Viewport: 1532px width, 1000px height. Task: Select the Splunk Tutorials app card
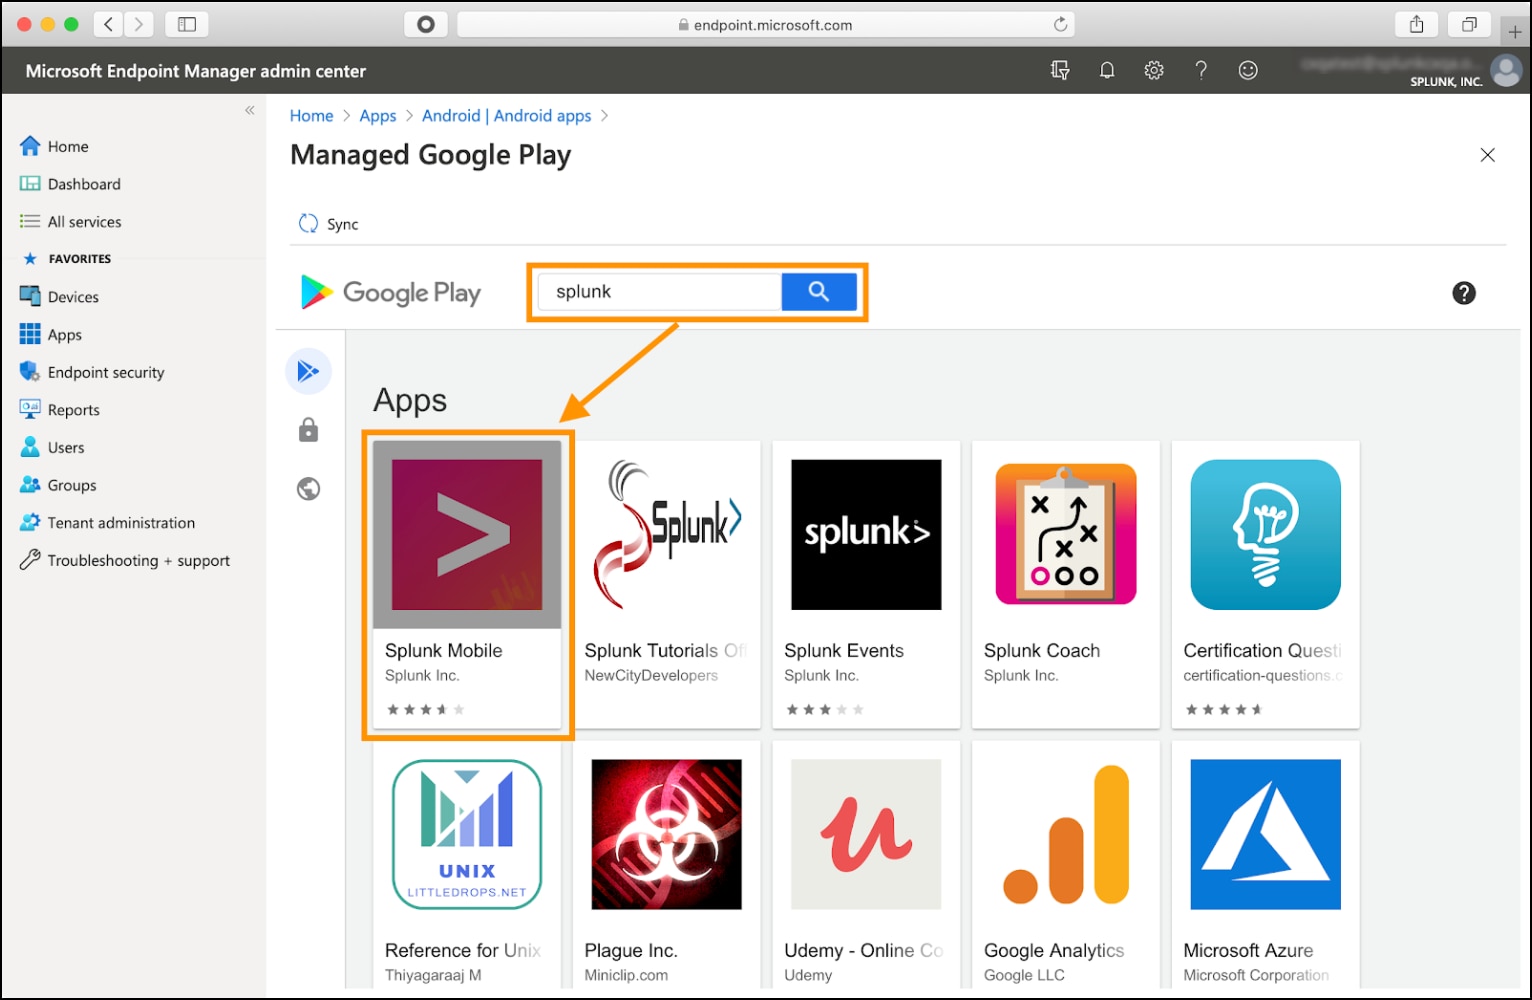click(667, 585)
